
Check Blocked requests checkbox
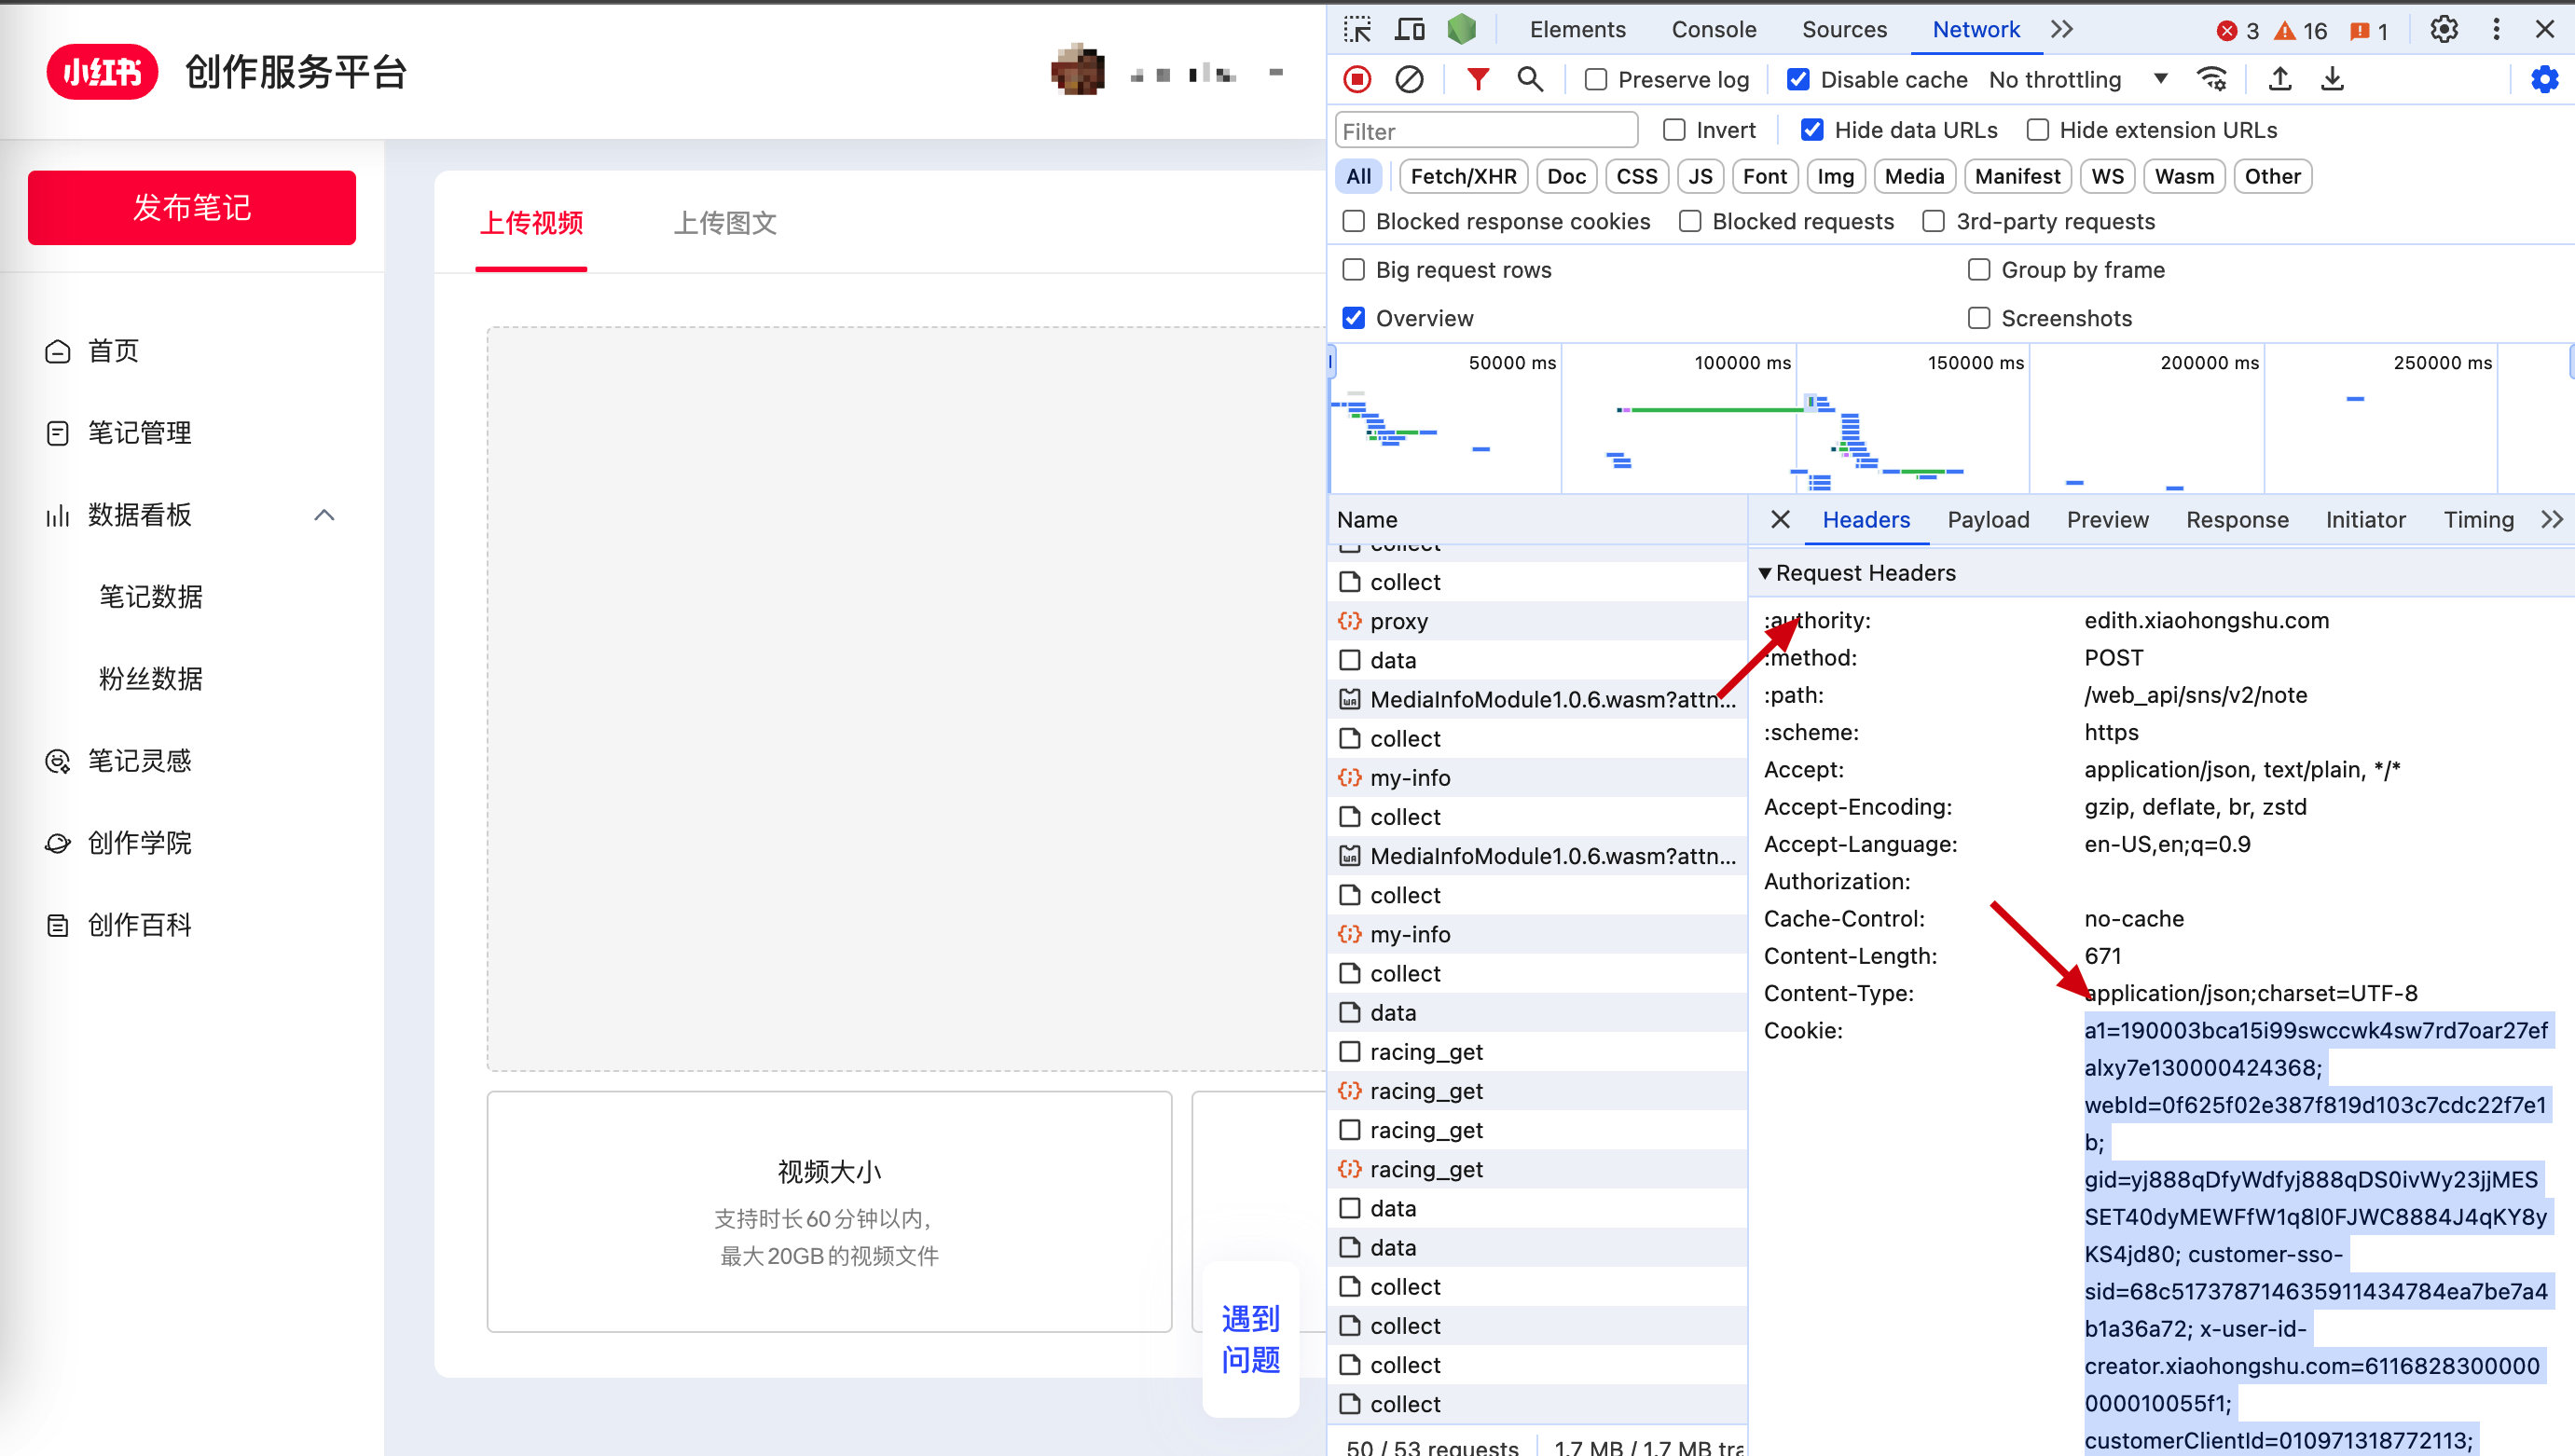[x=1690, y=221]
